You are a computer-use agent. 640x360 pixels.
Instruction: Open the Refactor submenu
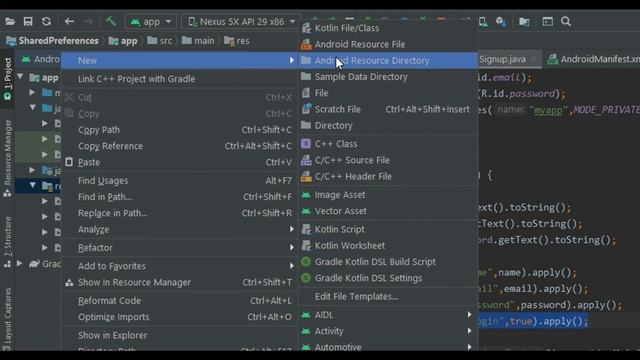(x=180, y=248)
